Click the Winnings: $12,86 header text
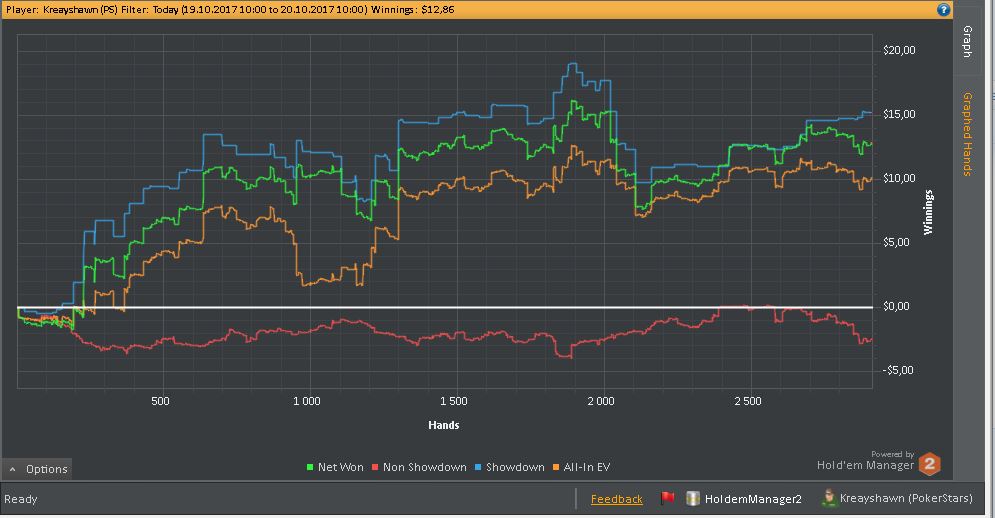The image size is (995, 518). pyautogui.click(x=412, y=10)
